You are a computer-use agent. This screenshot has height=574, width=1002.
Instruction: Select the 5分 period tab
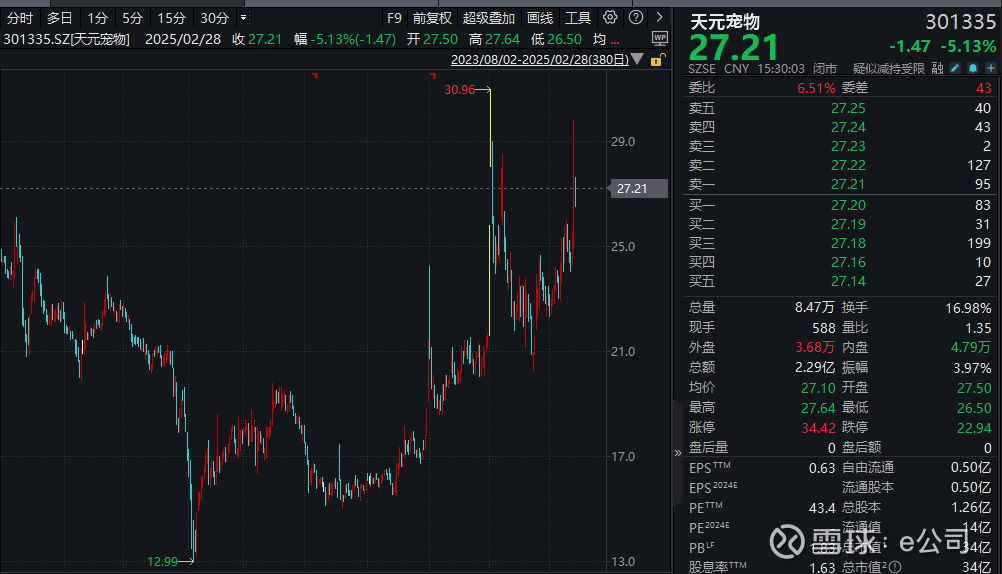132,18
